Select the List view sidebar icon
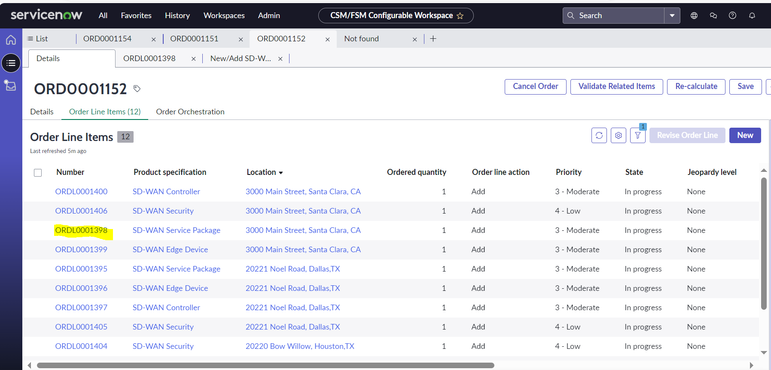The height and width of the screenshot is (370, 771). pyautogui.click(x=11, y=63)
